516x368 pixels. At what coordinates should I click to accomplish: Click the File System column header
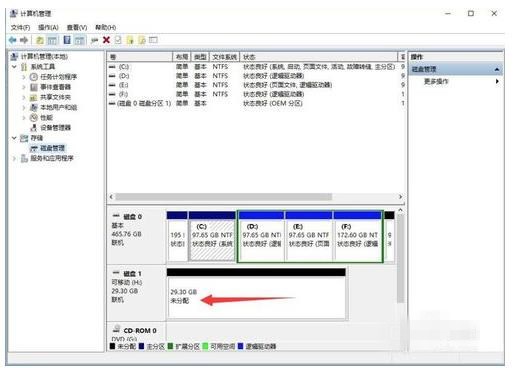point(225,57)
